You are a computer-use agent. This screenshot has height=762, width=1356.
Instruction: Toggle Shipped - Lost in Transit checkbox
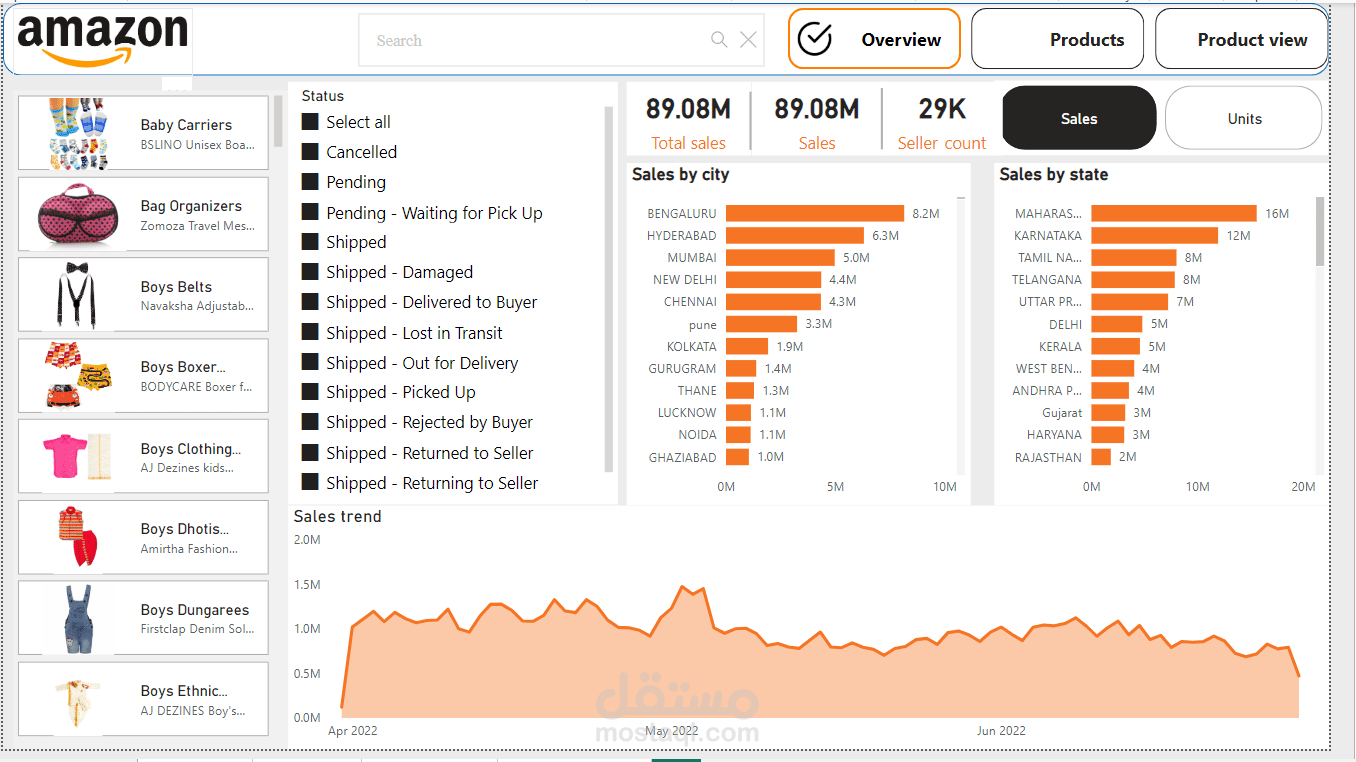[310, 332]
